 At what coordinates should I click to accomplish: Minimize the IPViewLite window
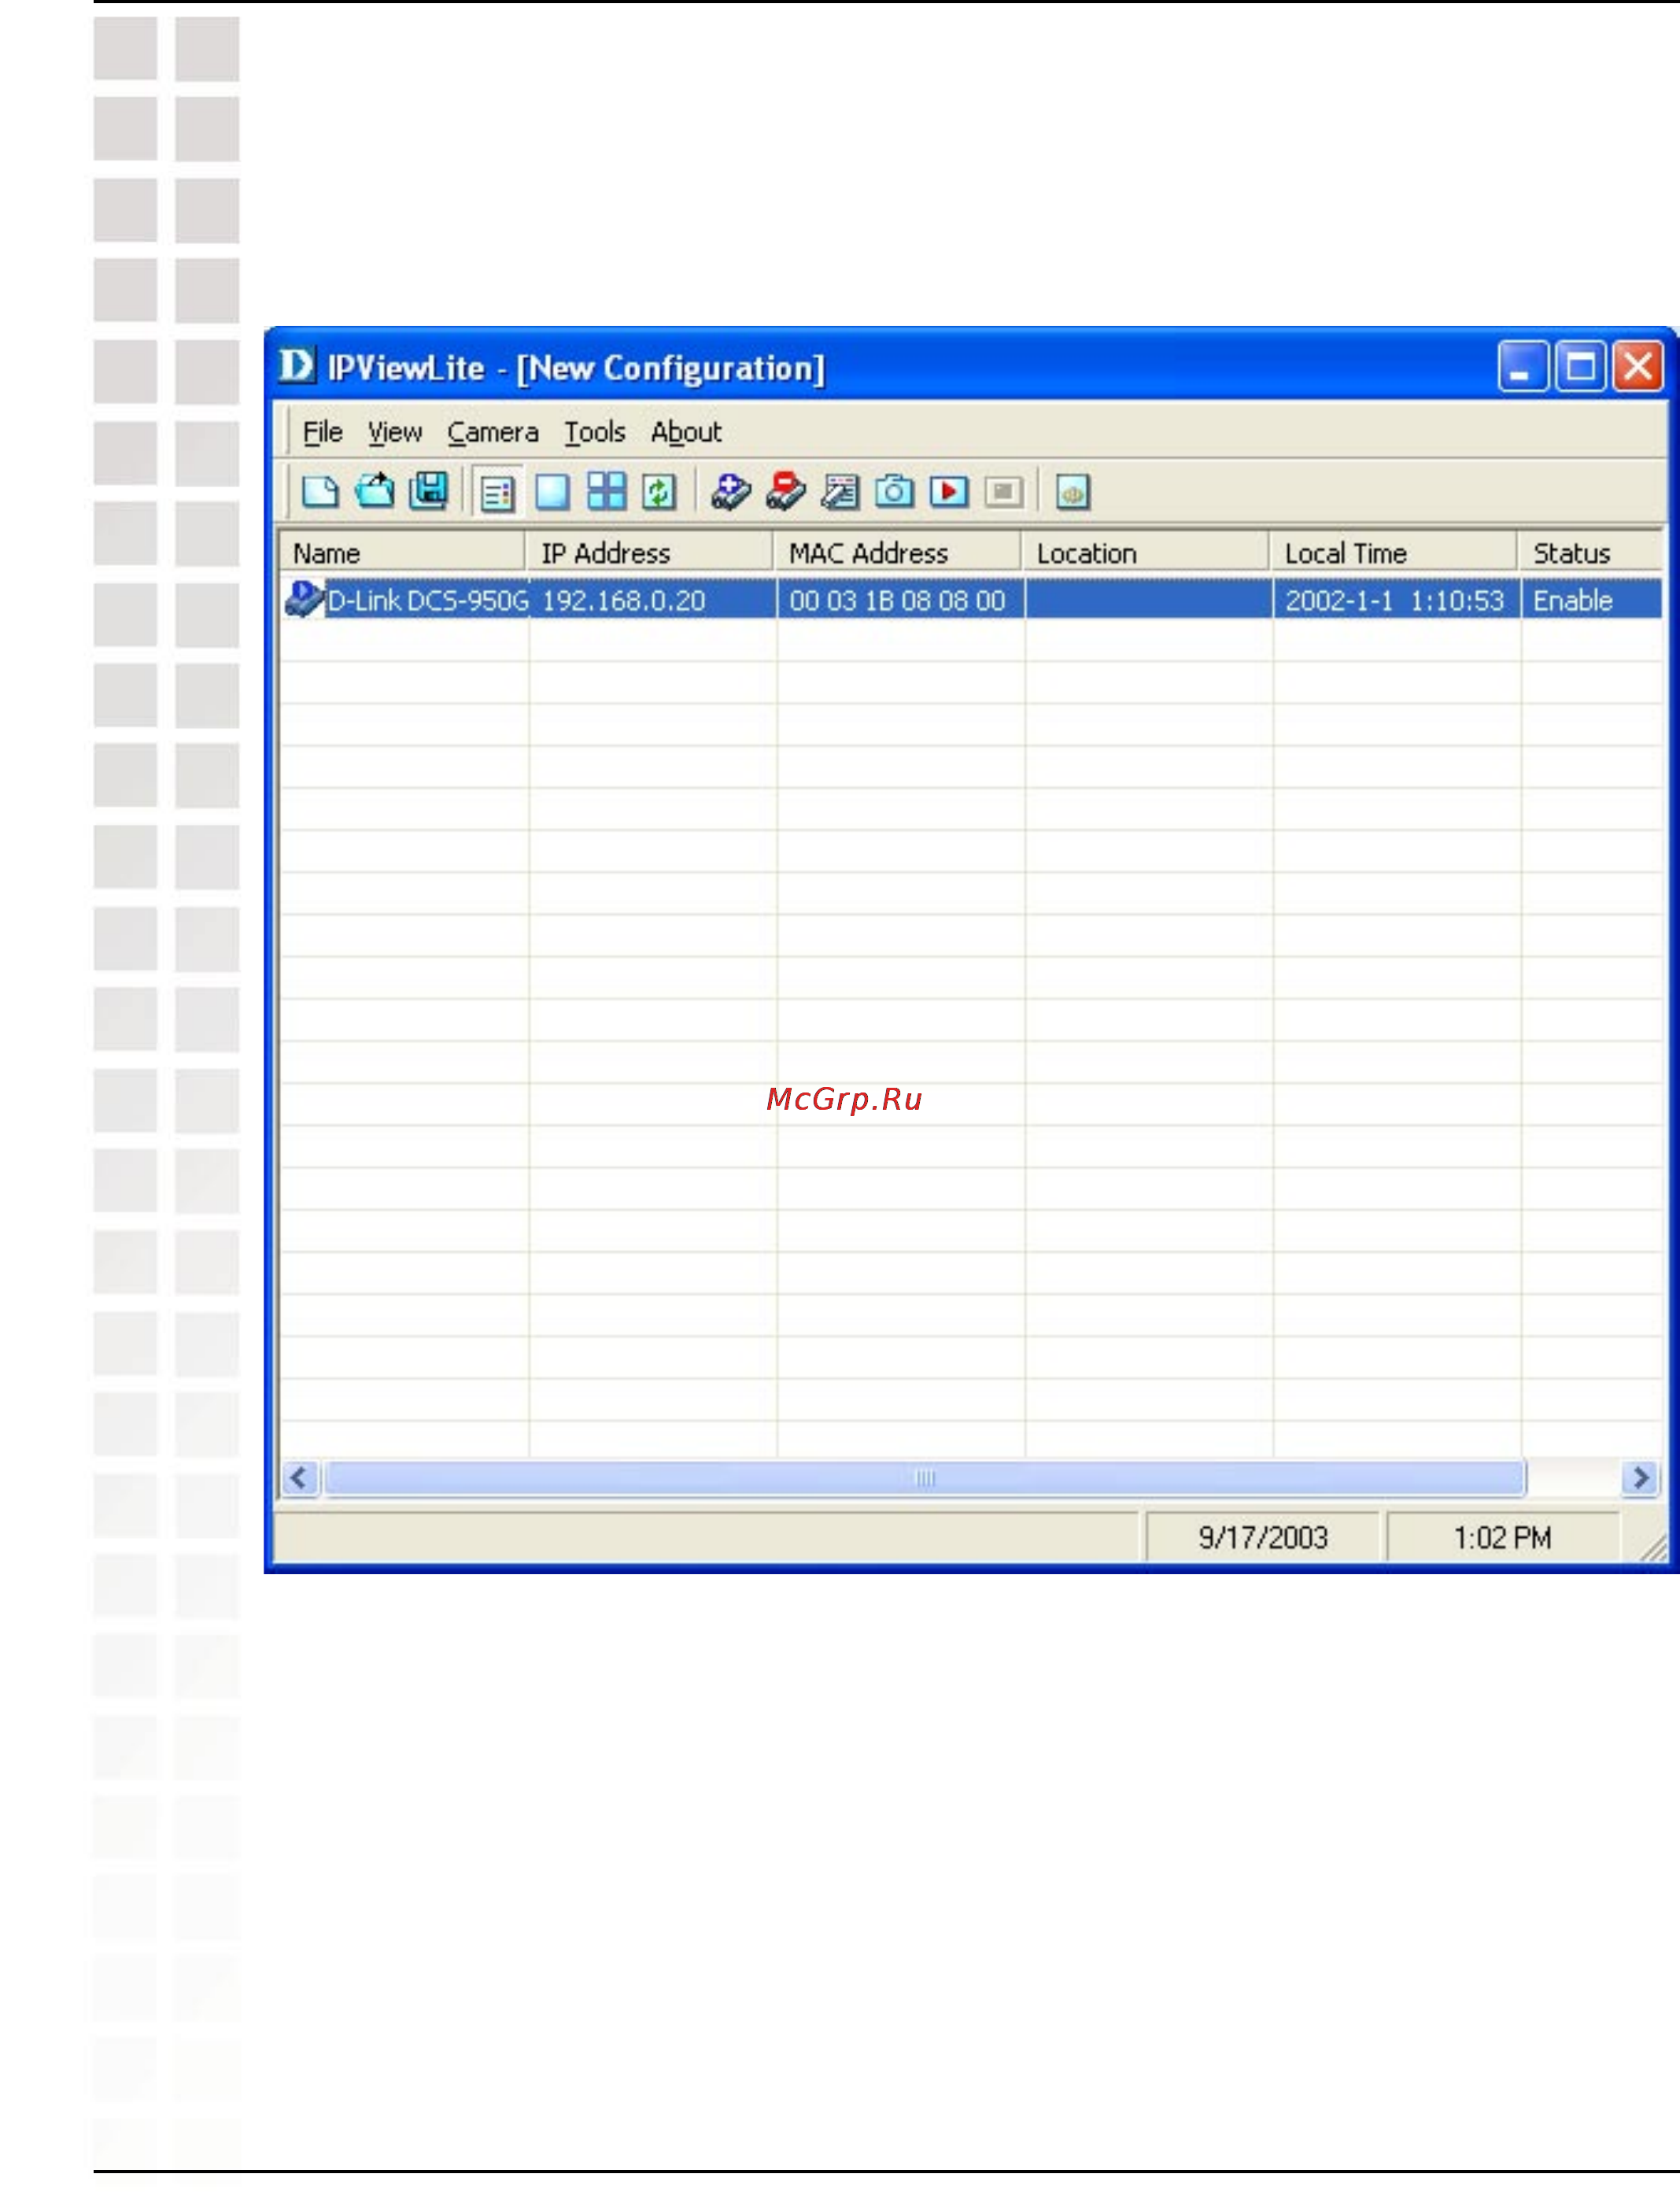1523,366
